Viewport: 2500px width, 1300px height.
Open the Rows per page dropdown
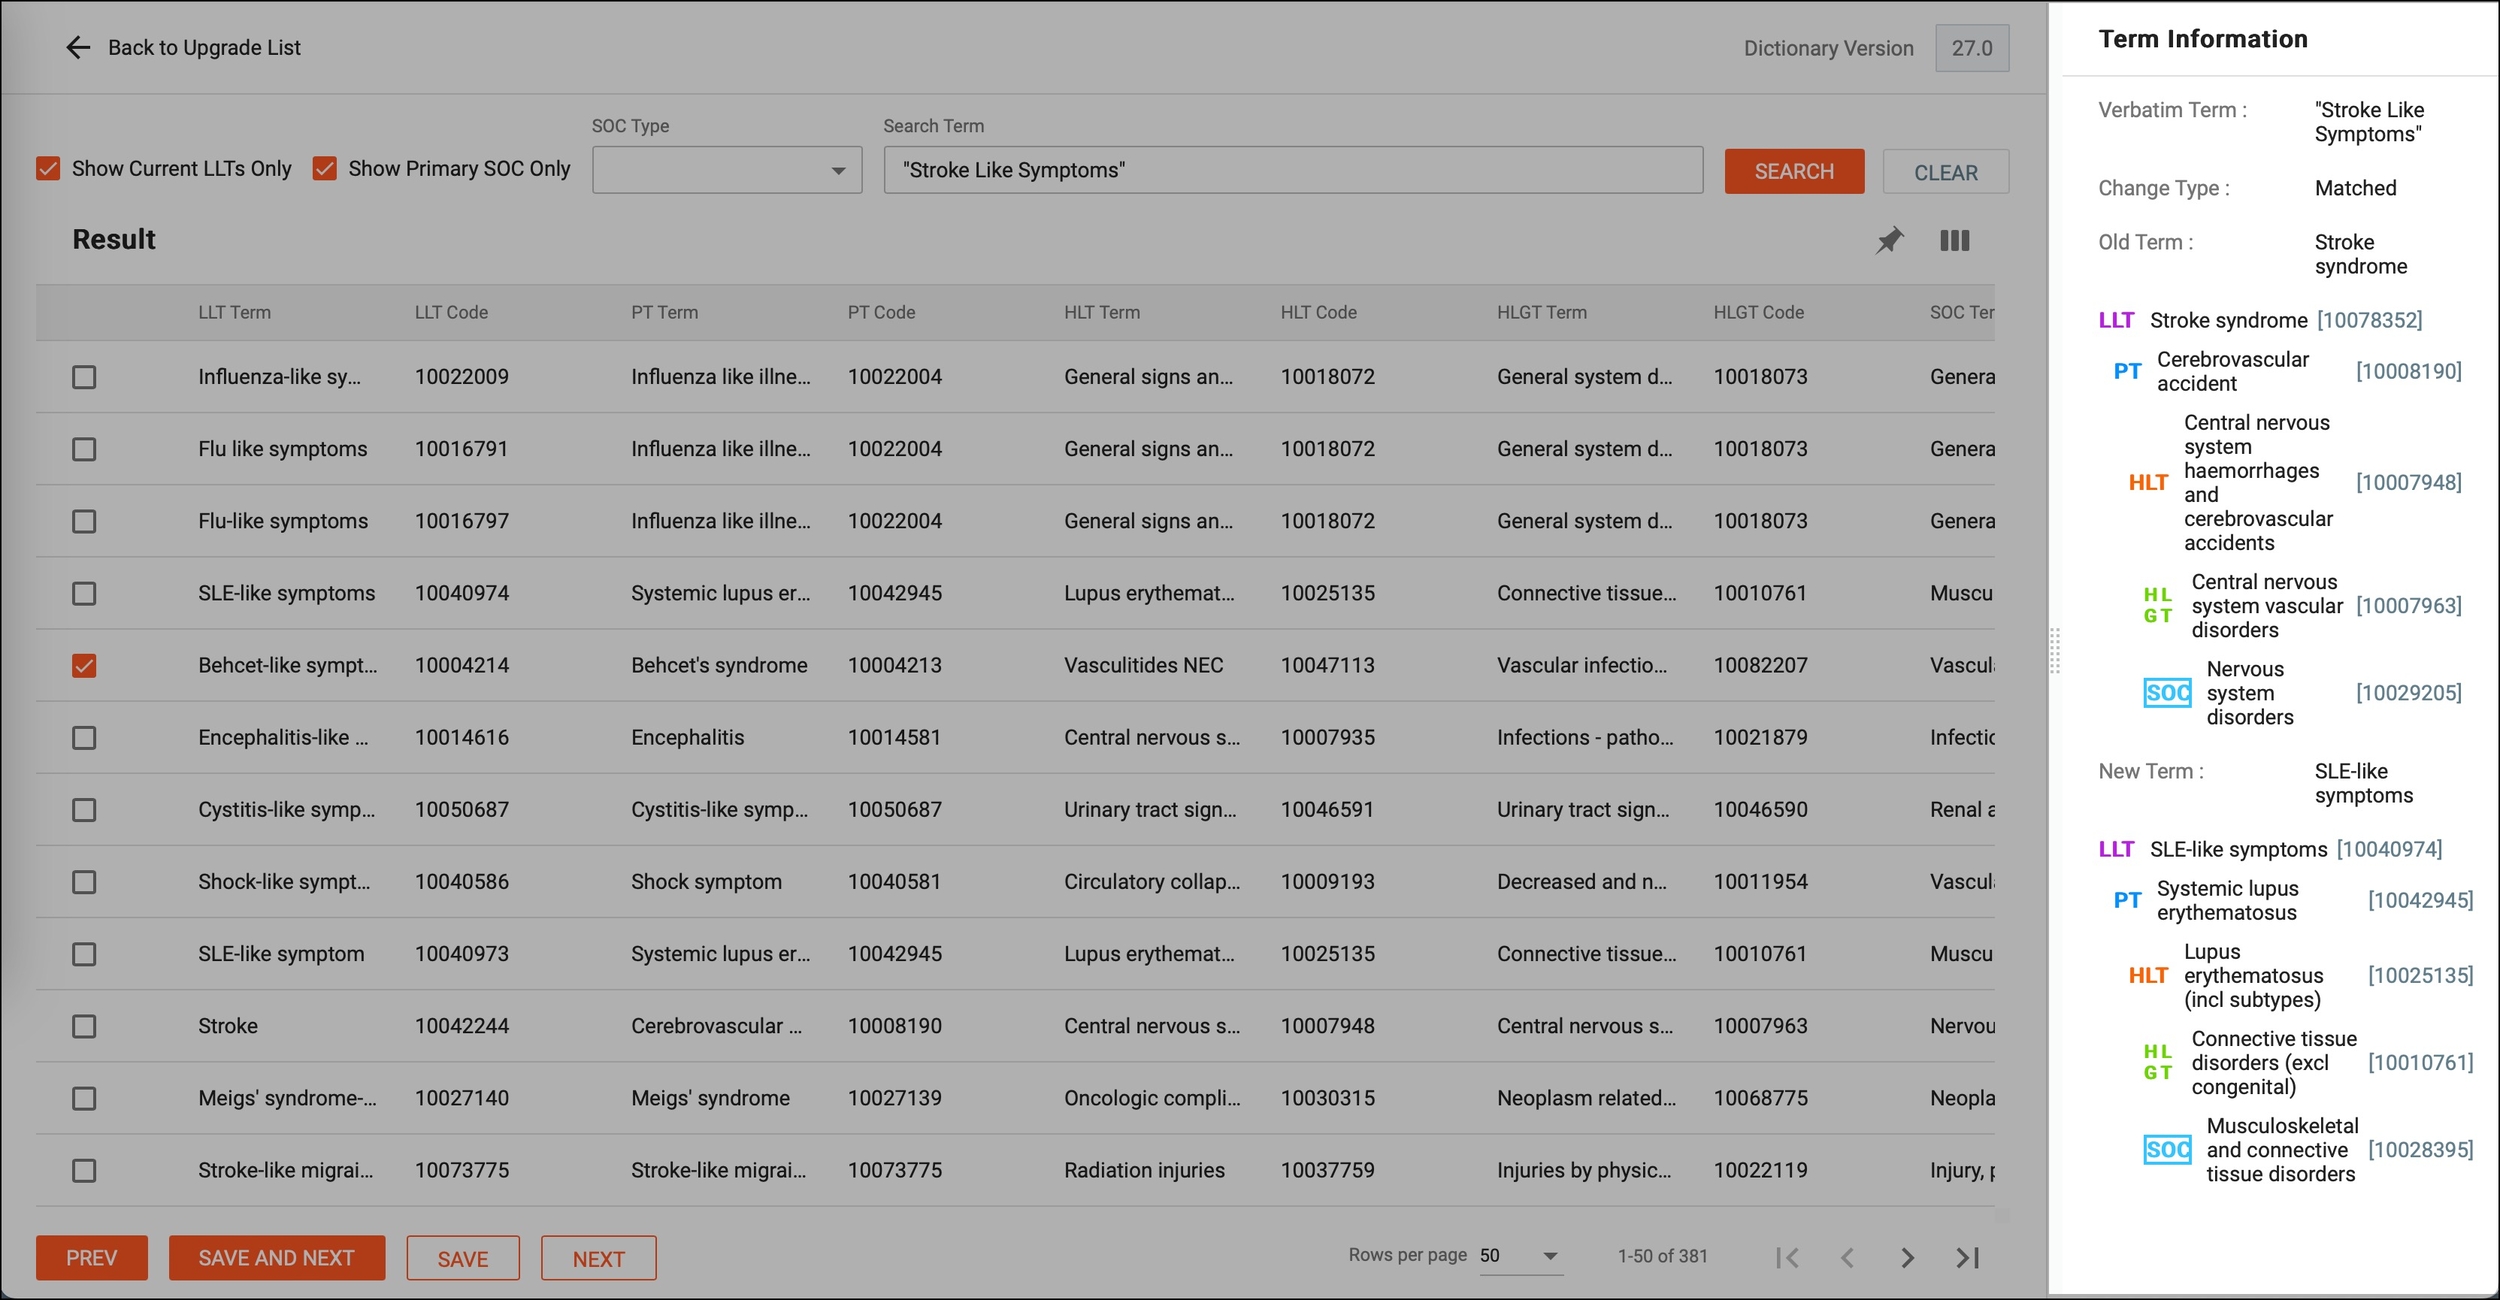pos(1520,1256)
